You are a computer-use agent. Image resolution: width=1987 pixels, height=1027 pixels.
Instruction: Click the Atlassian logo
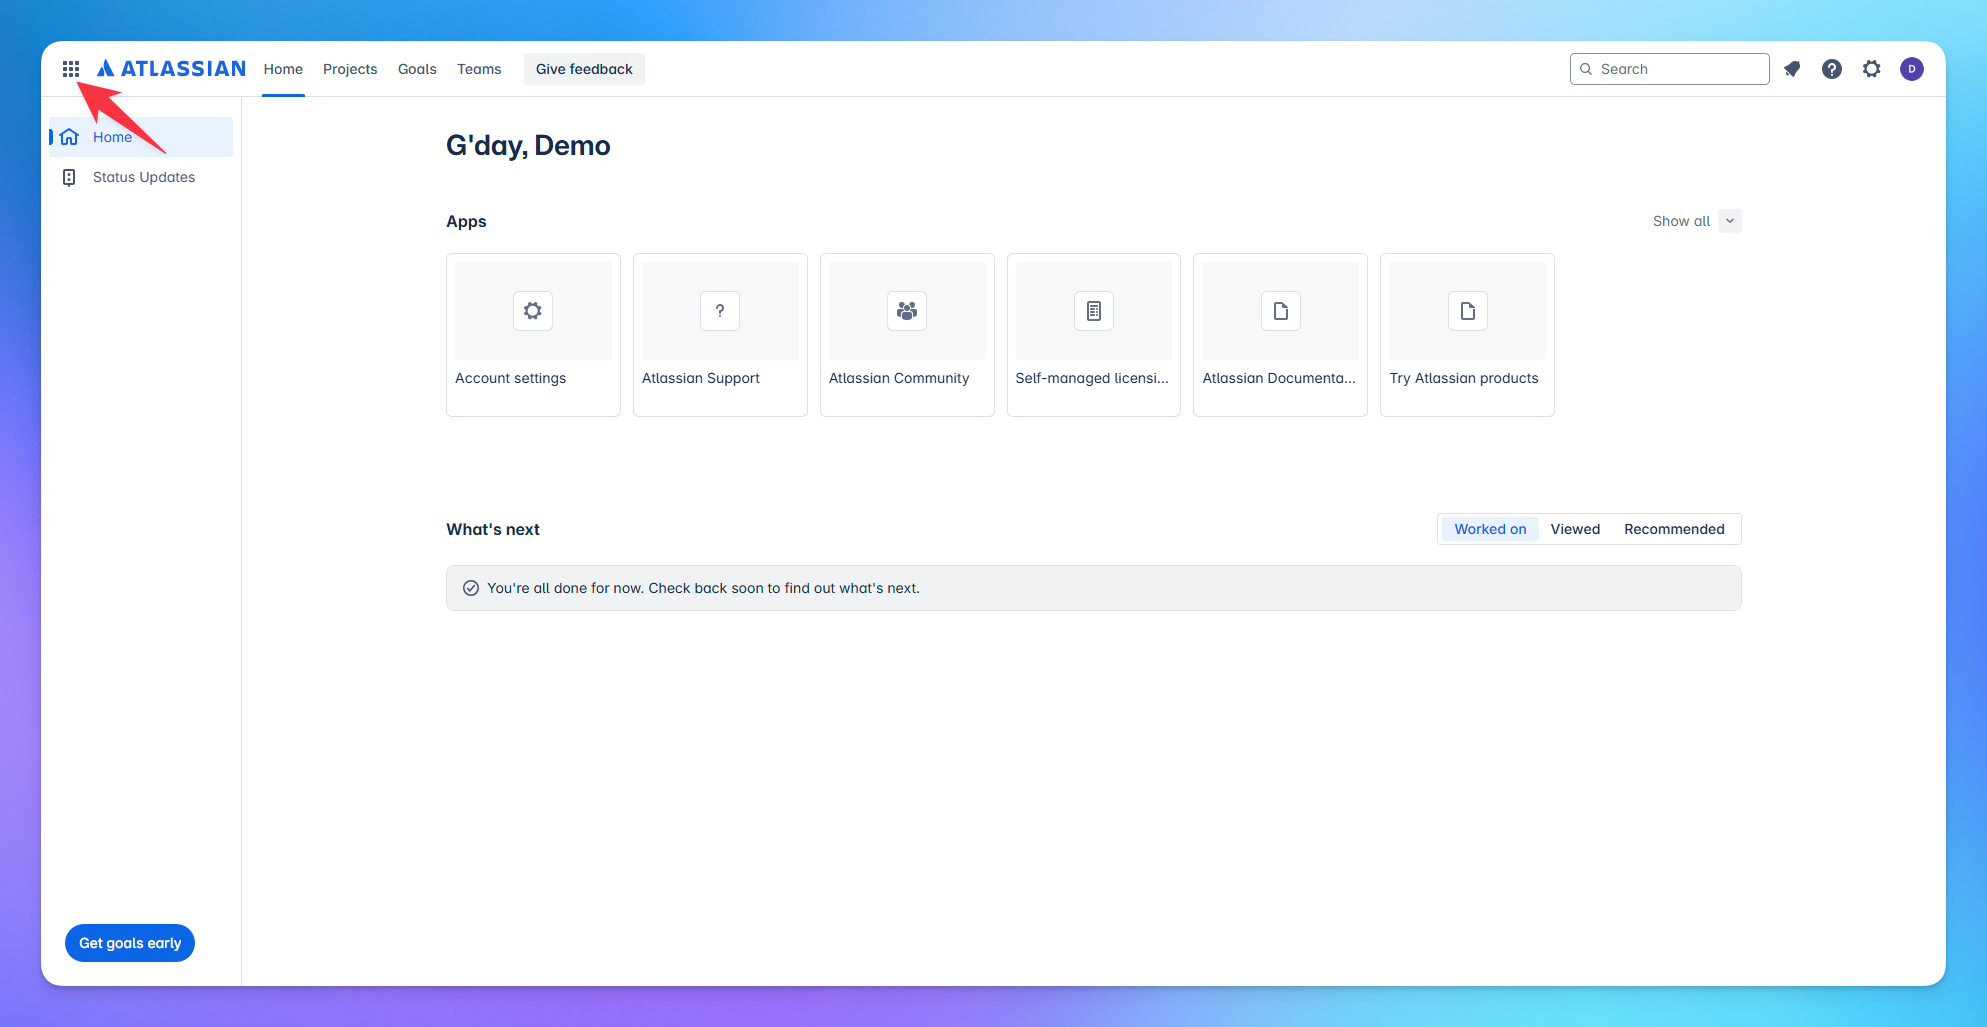click(x=171, y=69)
